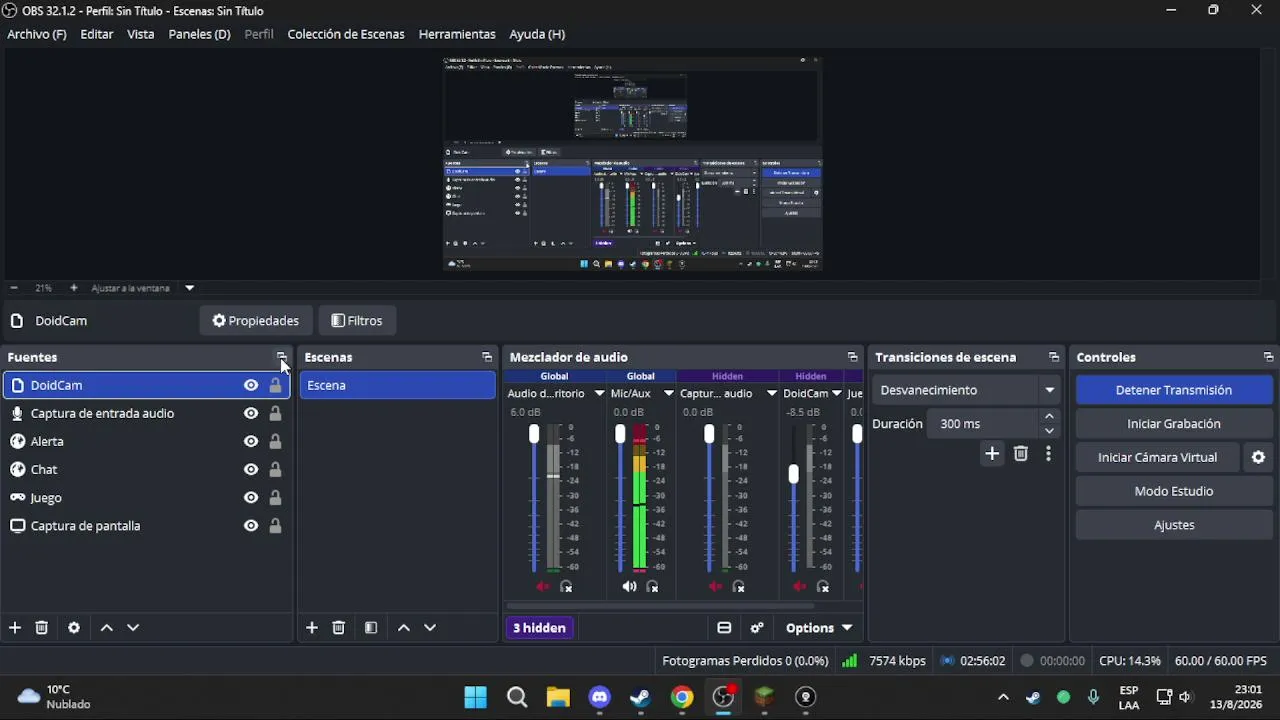Expand the Audio del escritorio channel menu
The width and height of the screenshot is (1280, 720).
click(x=599, y=393)
